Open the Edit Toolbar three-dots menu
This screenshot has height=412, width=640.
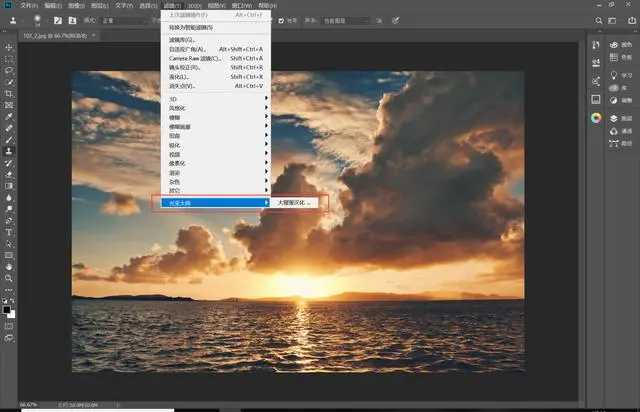pos(9,290)
